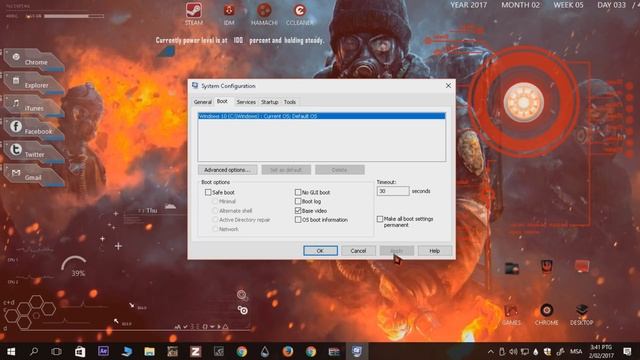Select the Boot tab
The height and width of the screenshot is (360, 640).
coord(222,101)
